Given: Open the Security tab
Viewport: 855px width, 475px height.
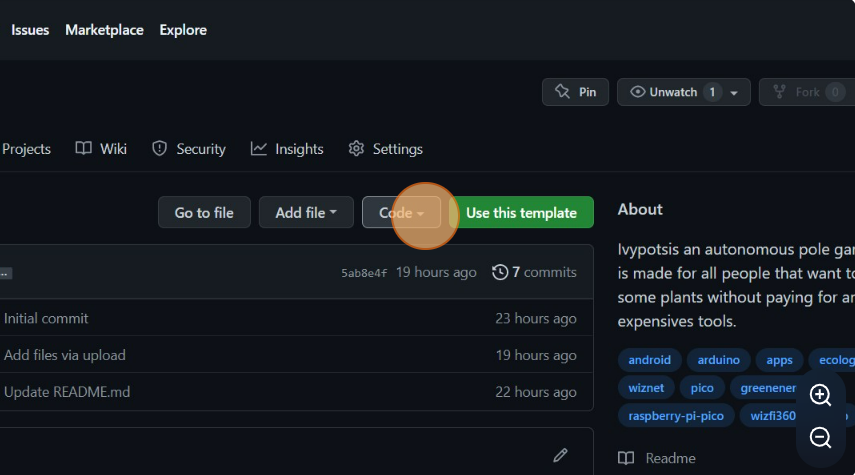Looking at the screenshot, I should click(x=189, y=149).
